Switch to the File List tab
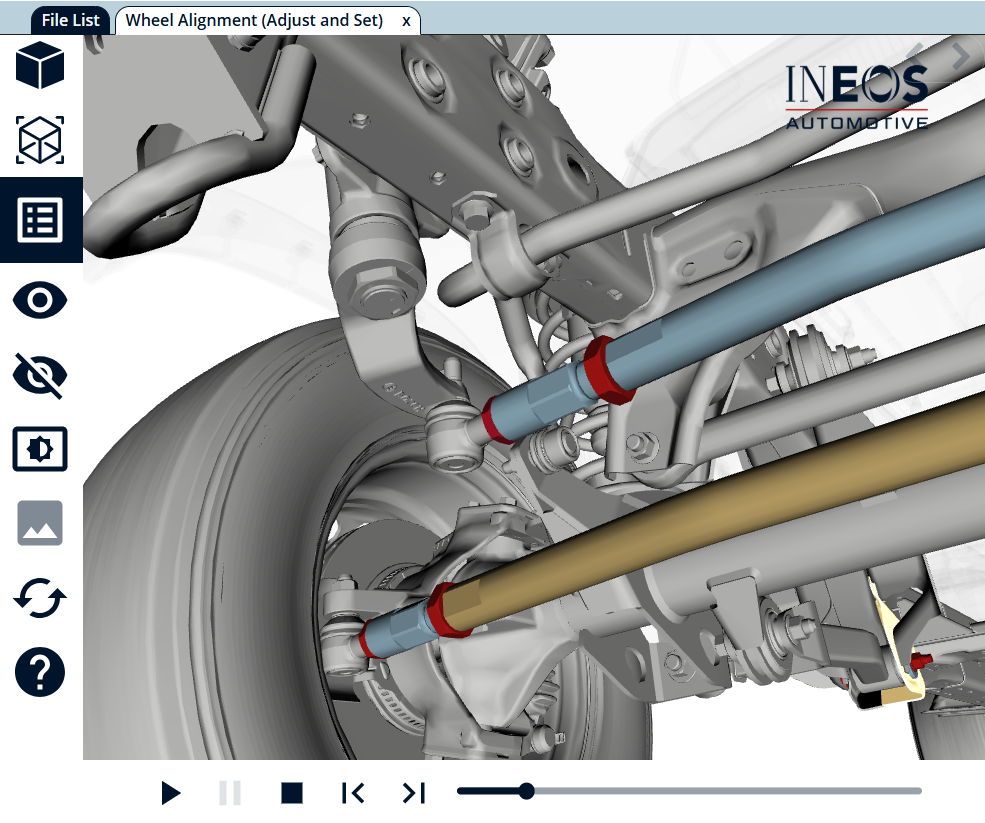 [x=71, y=20]
